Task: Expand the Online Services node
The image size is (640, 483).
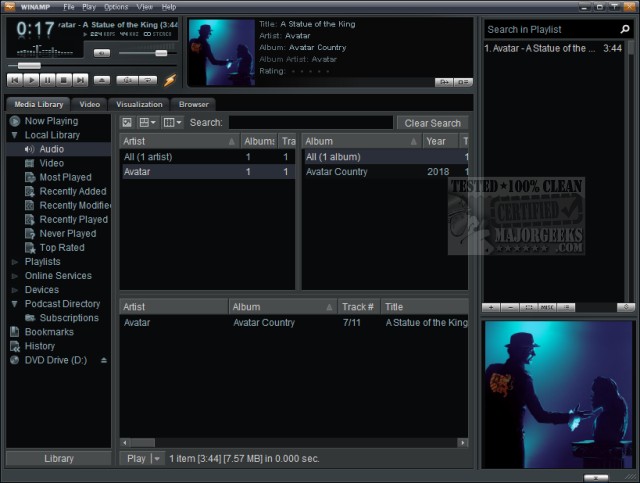Action: tap(15, 276)
